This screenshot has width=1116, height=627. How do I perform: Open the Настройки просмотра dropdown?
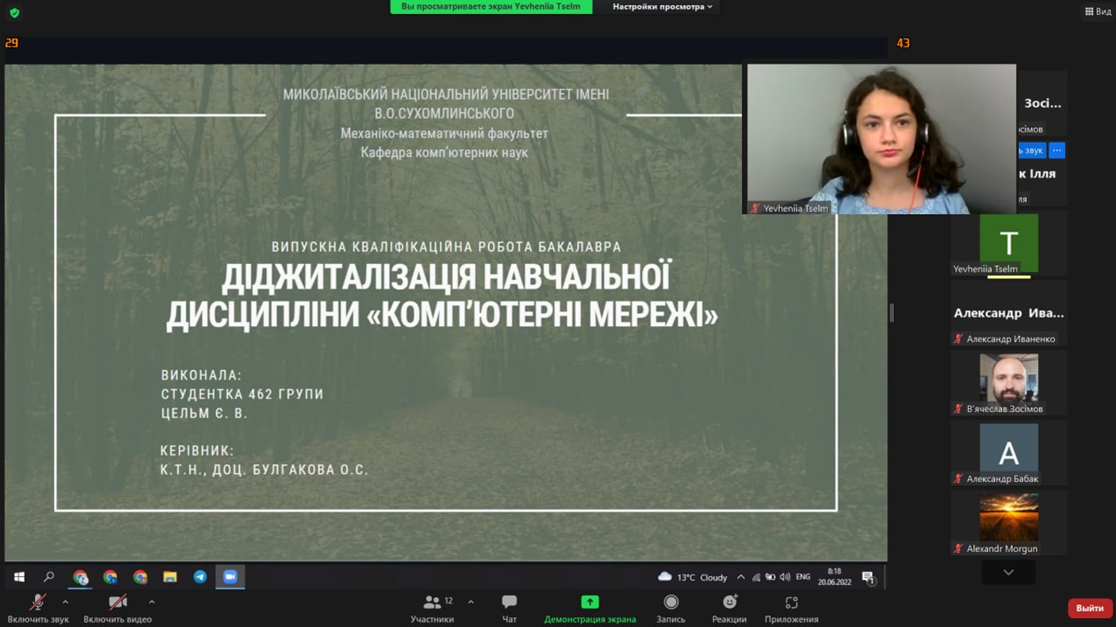662,7
